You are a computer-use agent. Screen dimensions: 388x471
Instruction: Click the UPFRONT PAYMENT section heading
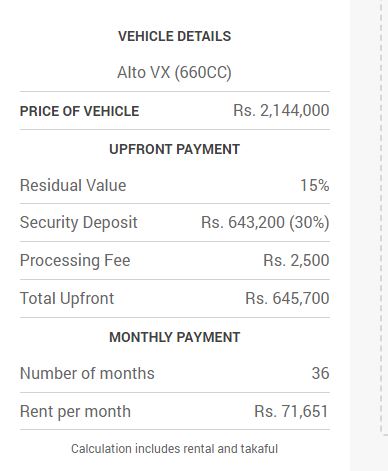(x=174, y=149)
